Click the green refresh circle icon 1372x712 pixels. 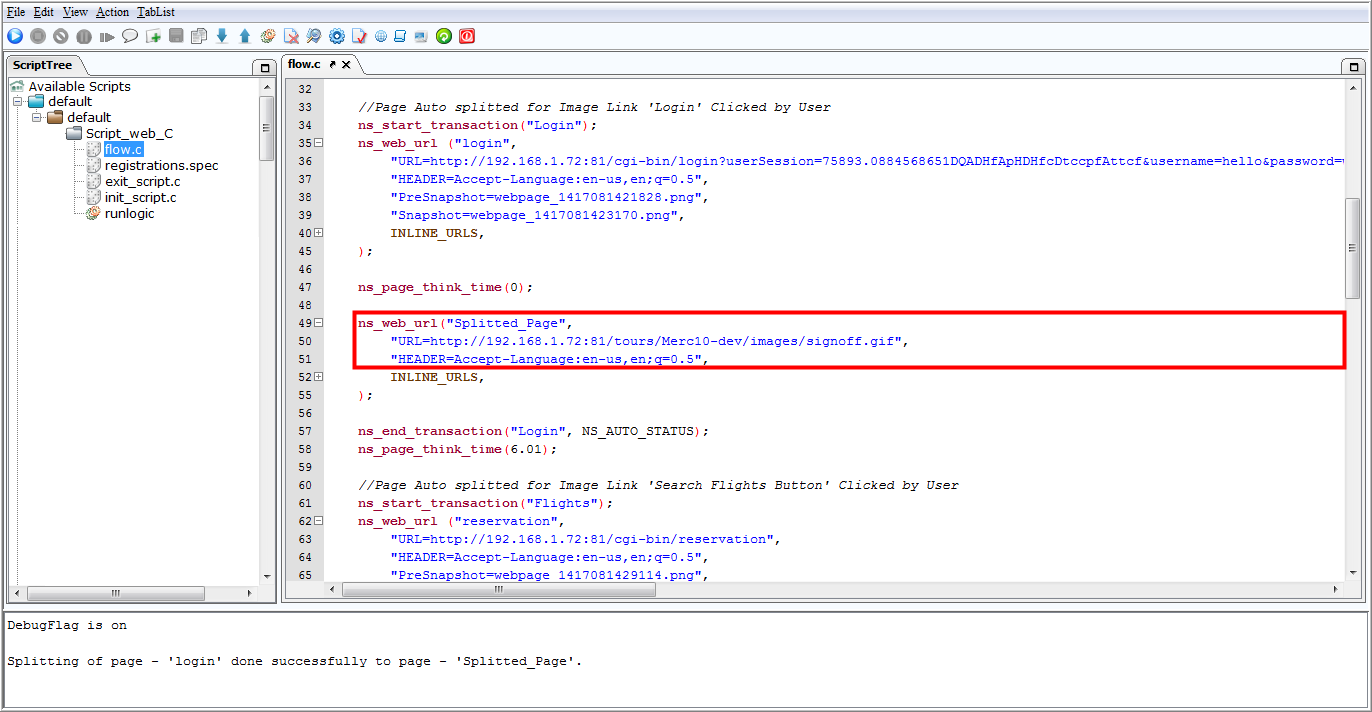(x=444, y=36)
